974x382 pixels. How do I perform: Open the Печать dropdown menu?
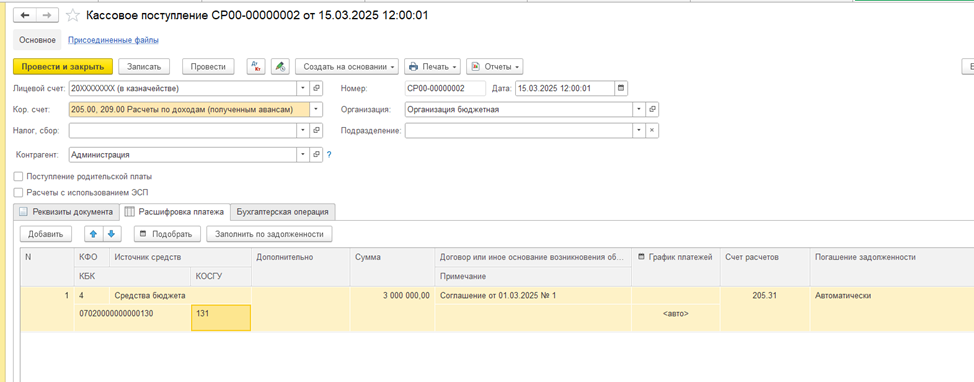[x=434, y=66]
